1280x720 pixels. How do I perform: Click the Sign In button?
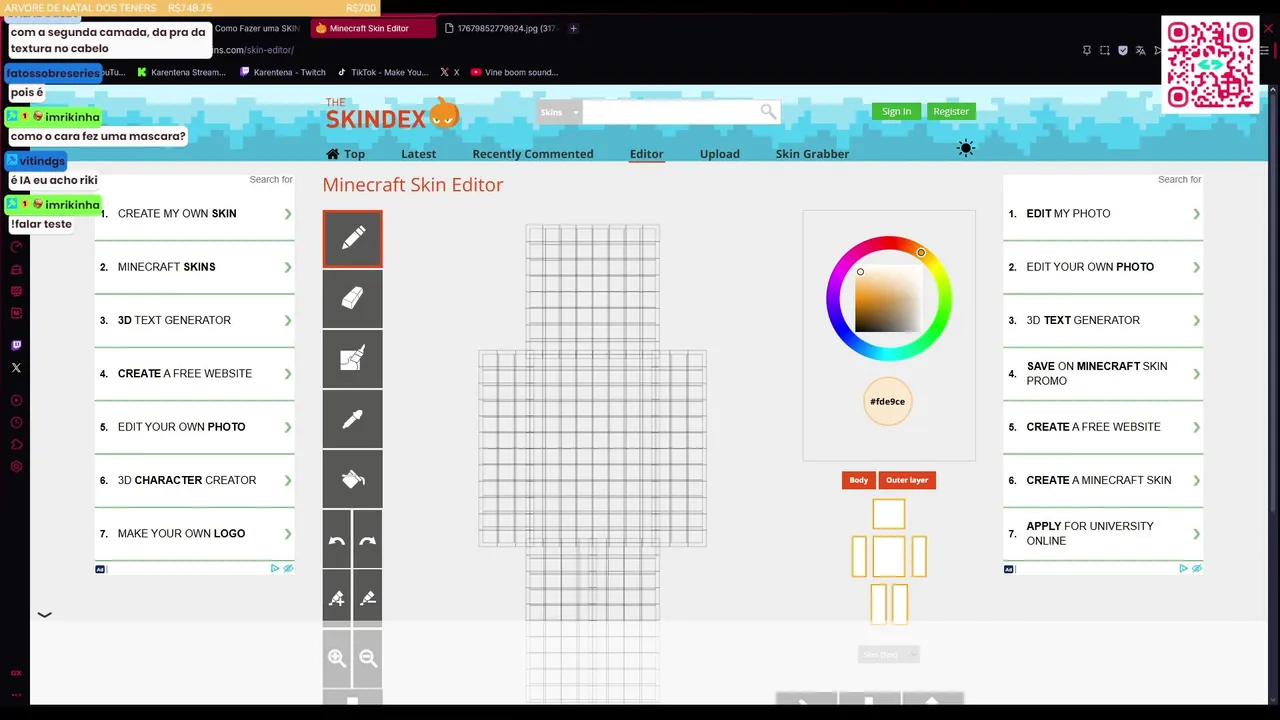coord(896,111)
